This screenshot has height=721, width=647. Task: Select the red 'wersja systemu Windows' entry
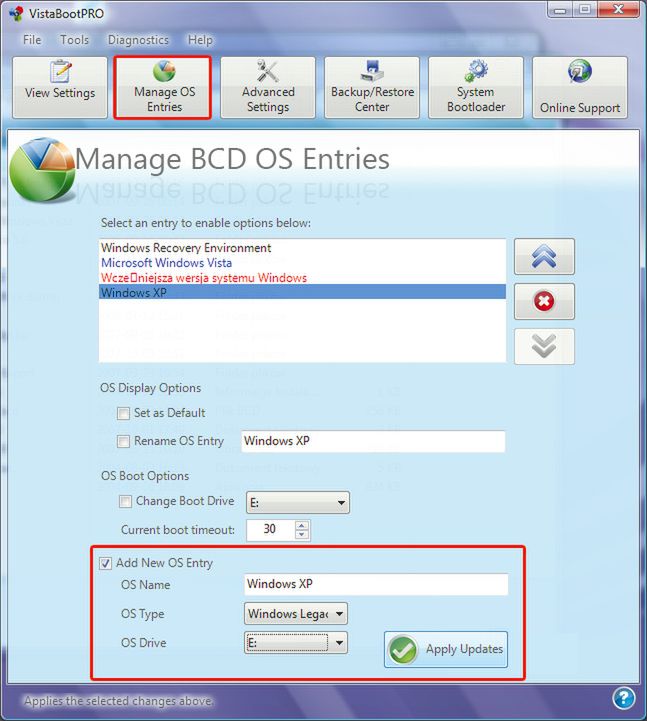302,277
